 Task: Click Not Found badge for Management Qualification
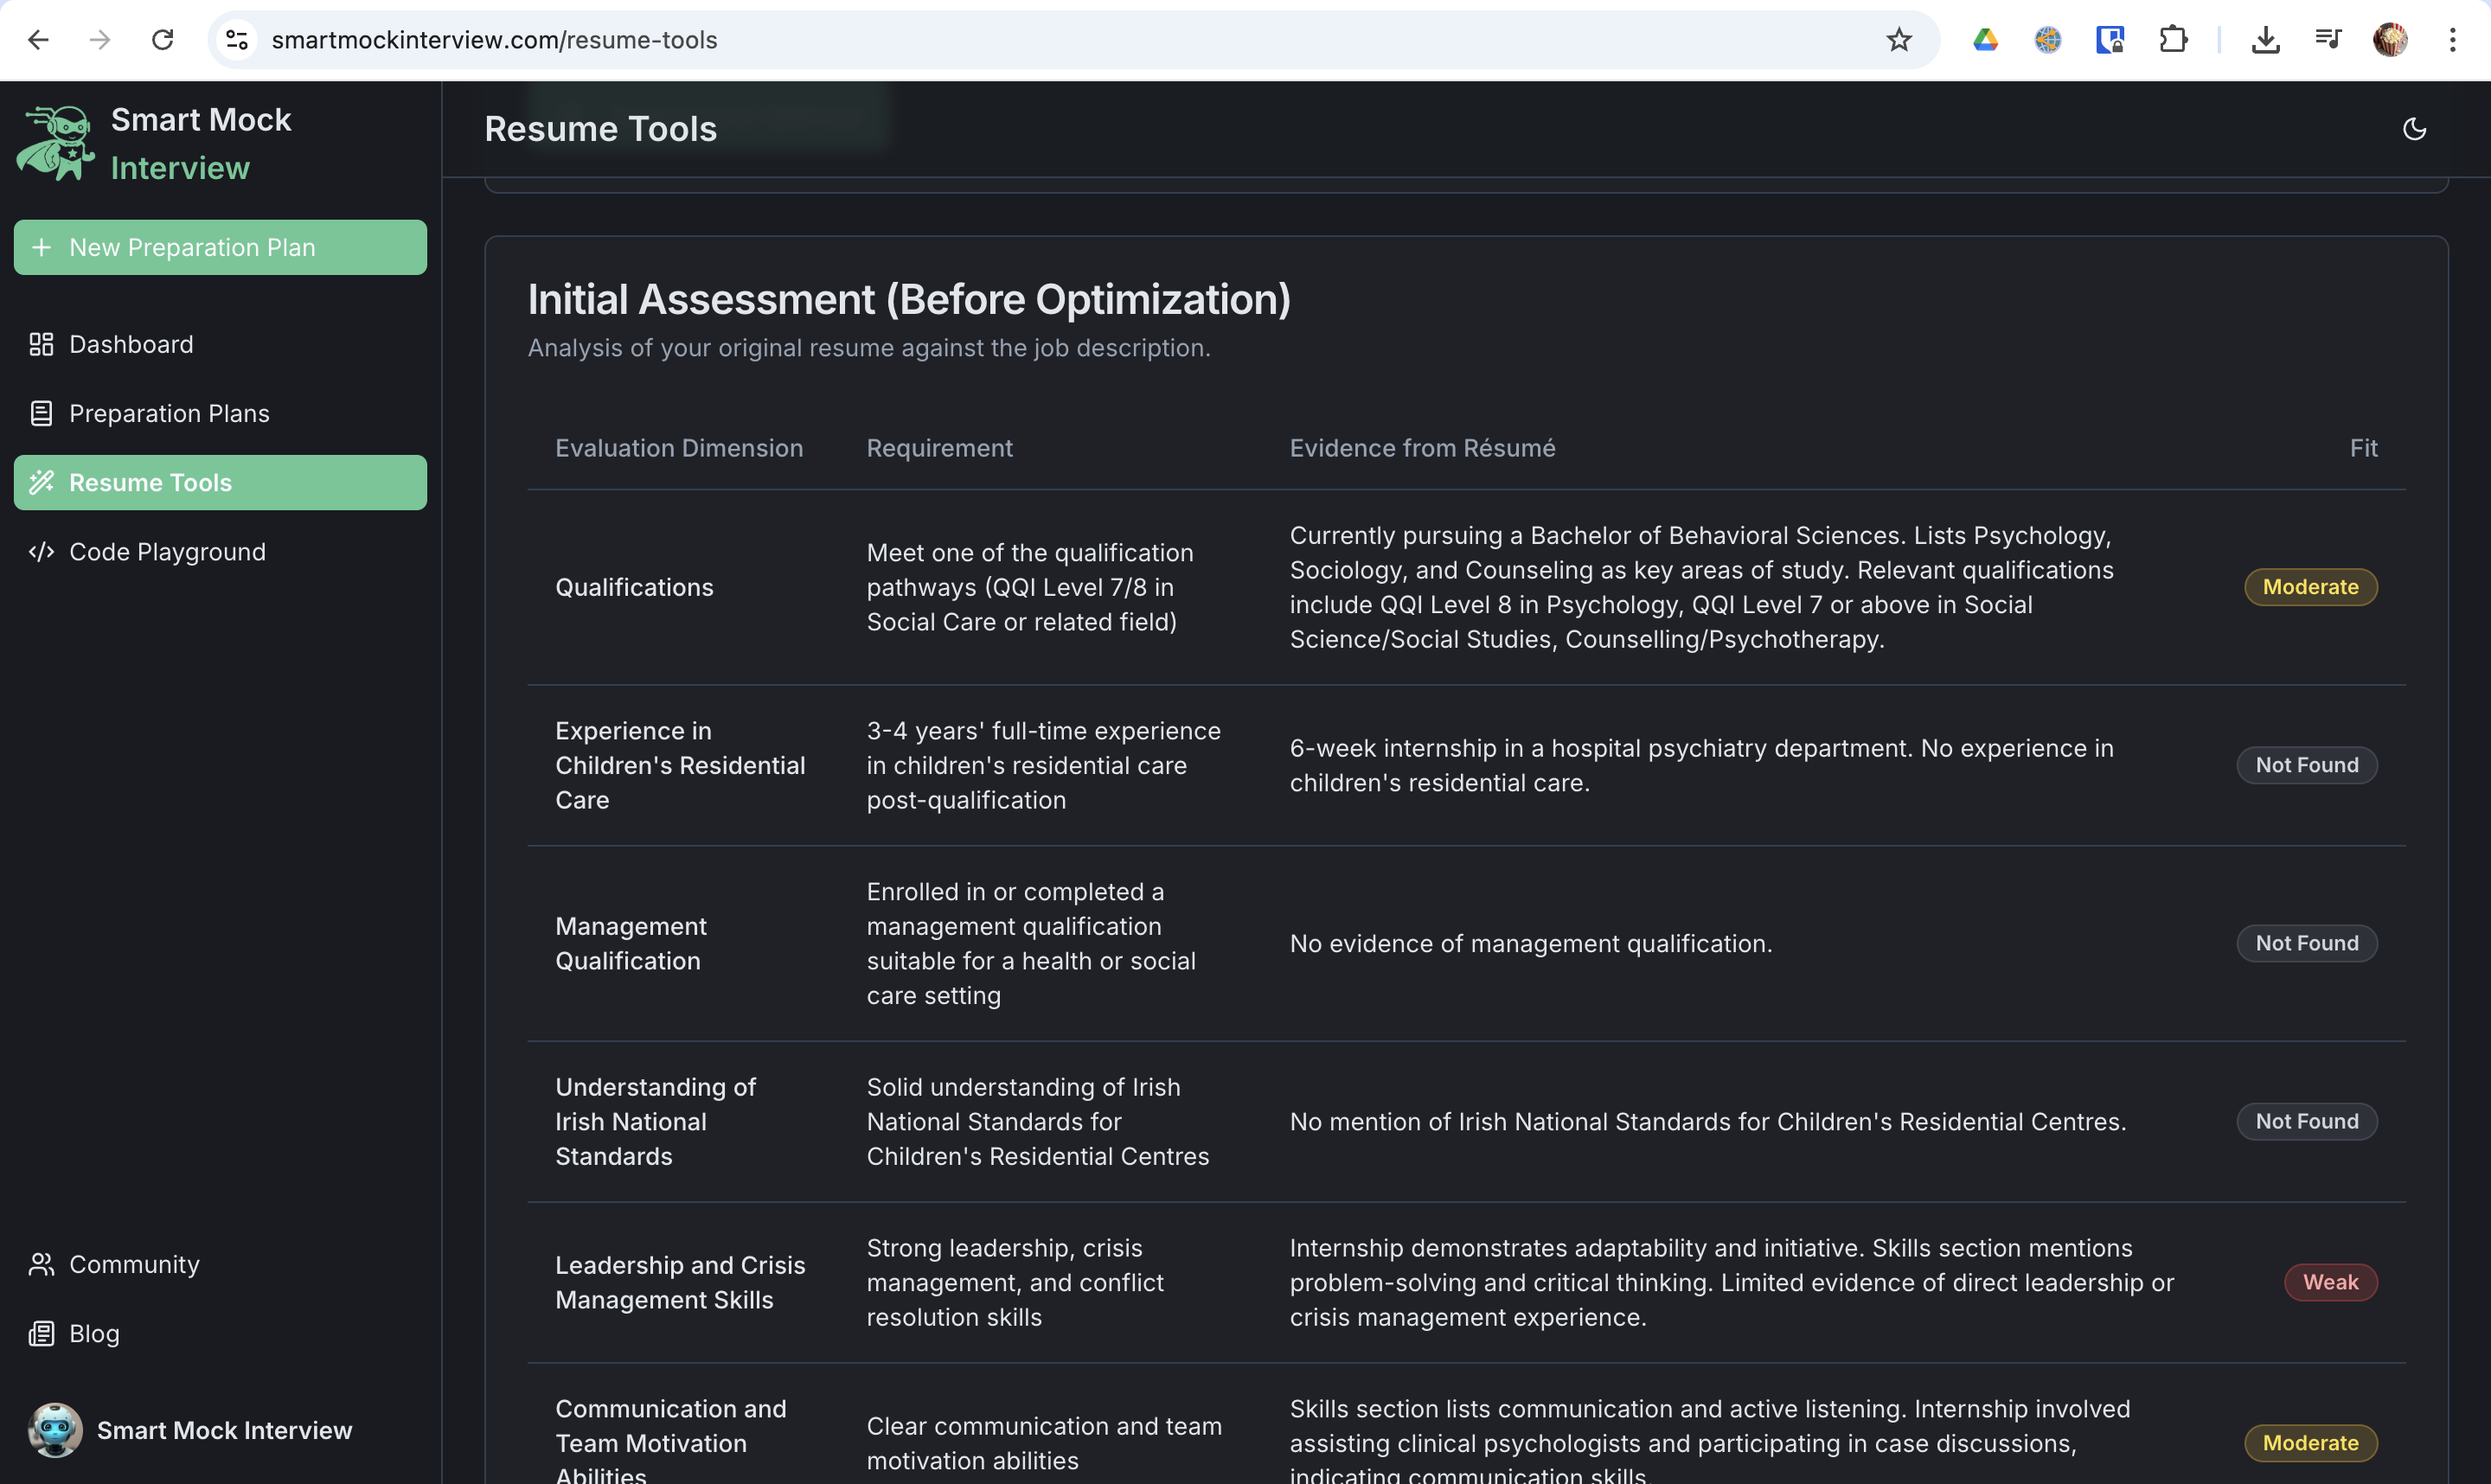tap(2307, 943)
